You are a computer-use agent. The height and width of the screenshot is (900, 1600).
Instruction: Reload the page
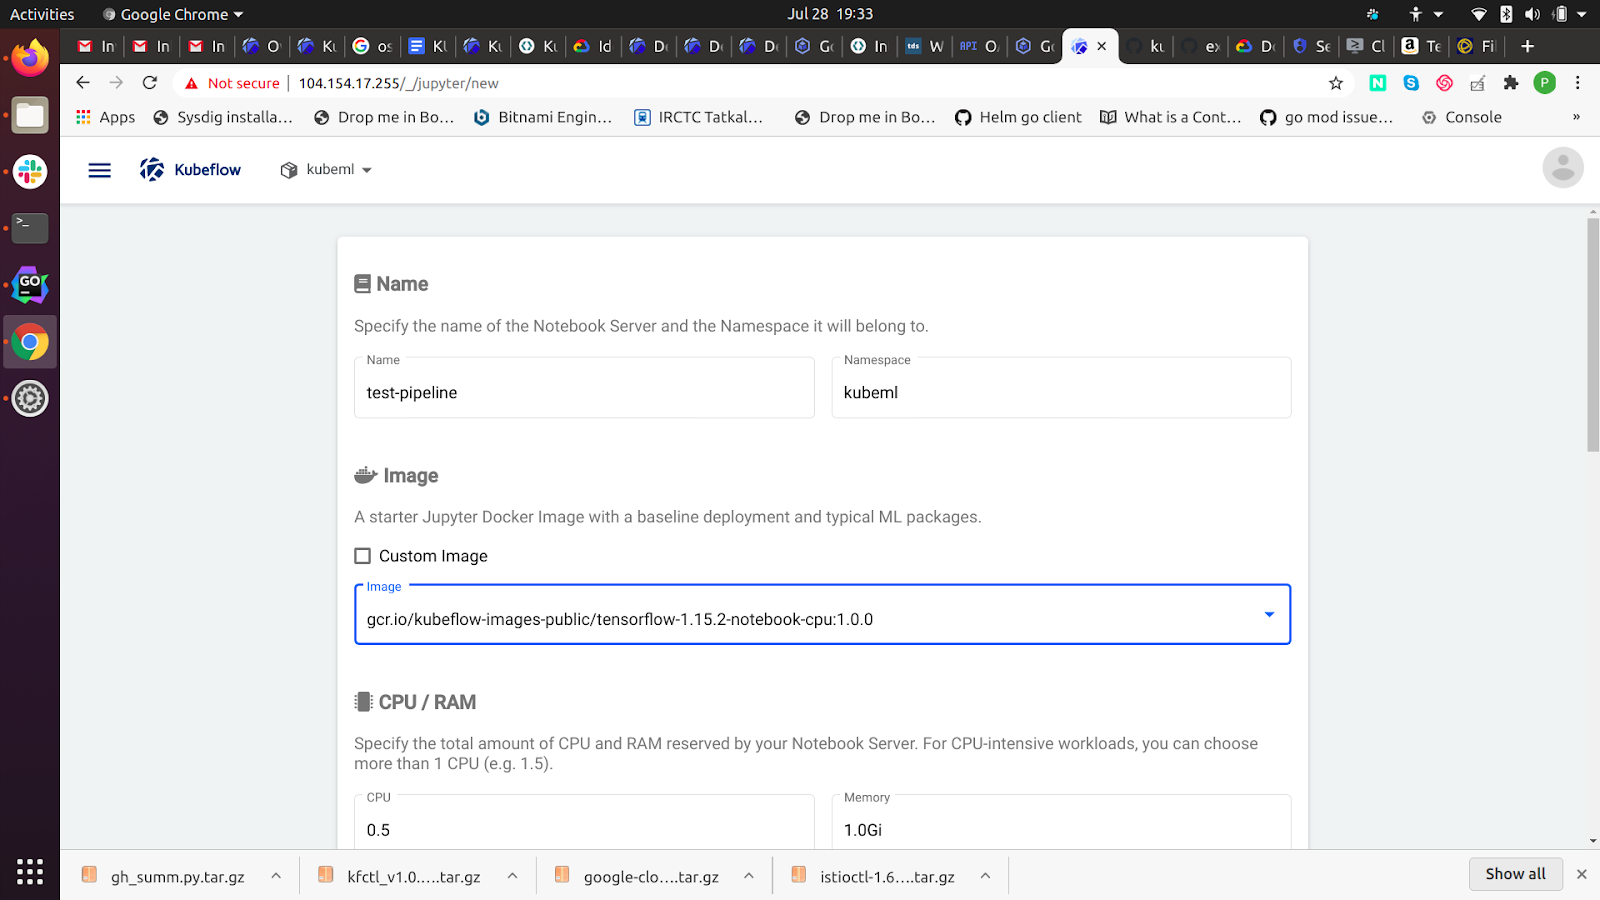pyautogui.click(x=150, y=83)
